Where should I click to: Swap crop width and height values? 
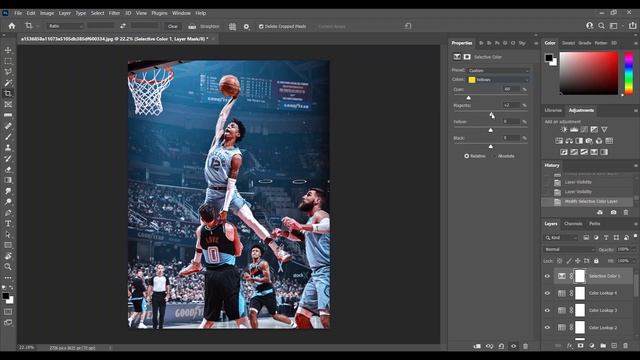point(123,26)
